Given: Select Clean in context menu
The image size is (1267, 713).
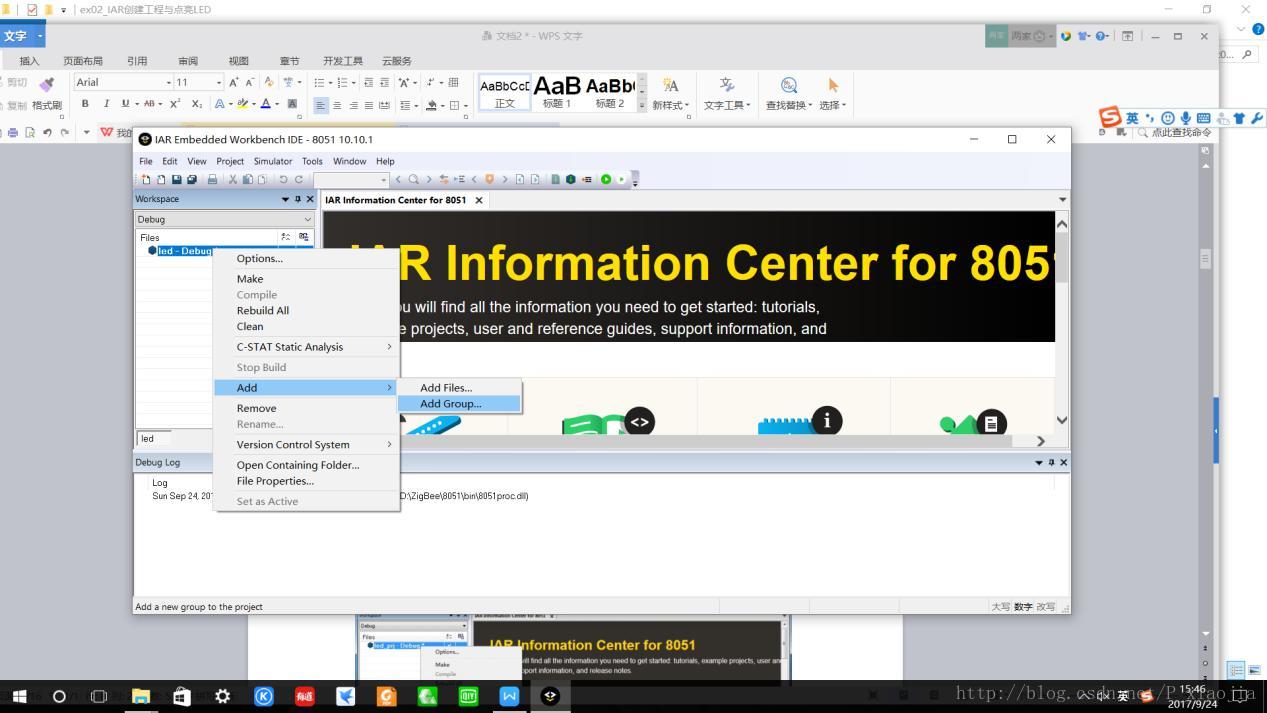Looking at the screenshot, I should point(307,326).
